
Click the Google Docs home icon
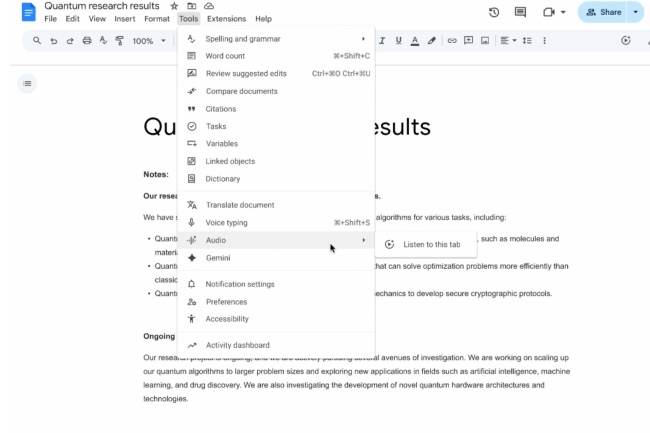[x=28, y=12]
